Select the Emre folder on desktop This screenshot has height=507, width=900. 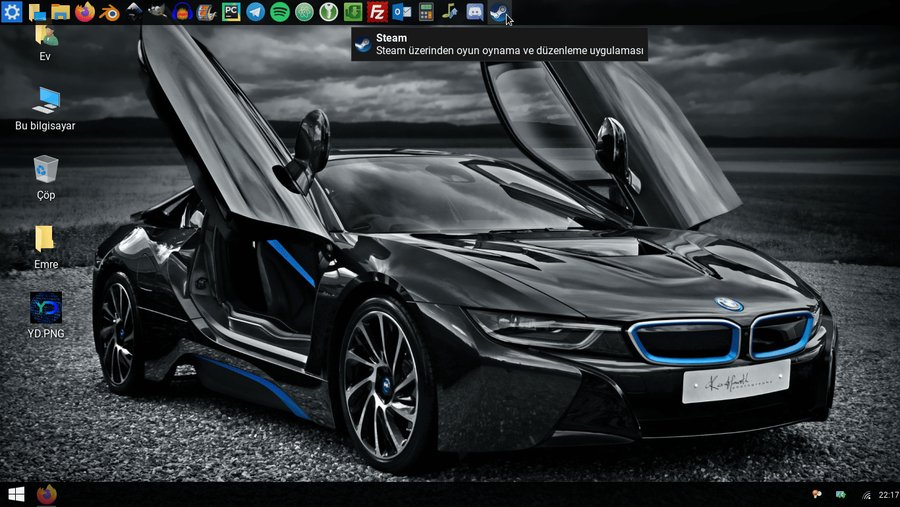45,239
